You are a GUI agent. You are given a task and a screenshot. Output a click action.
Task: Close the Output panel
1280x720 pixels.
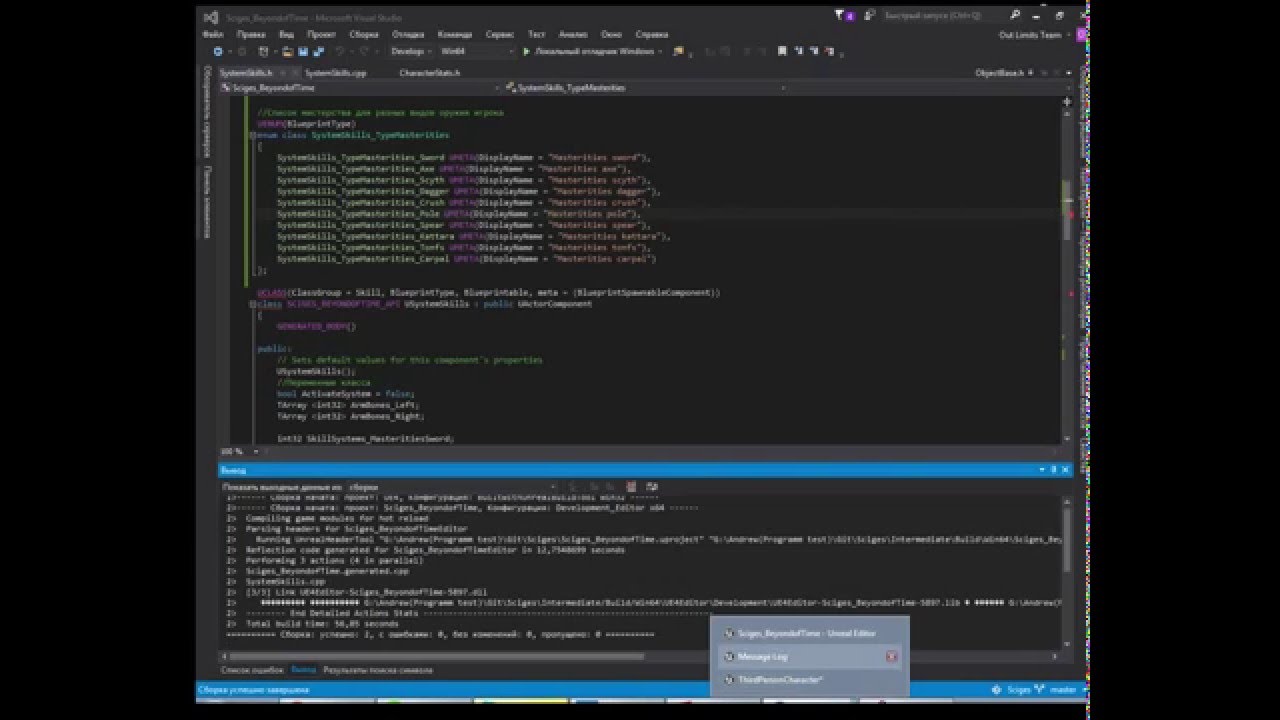1064,469
